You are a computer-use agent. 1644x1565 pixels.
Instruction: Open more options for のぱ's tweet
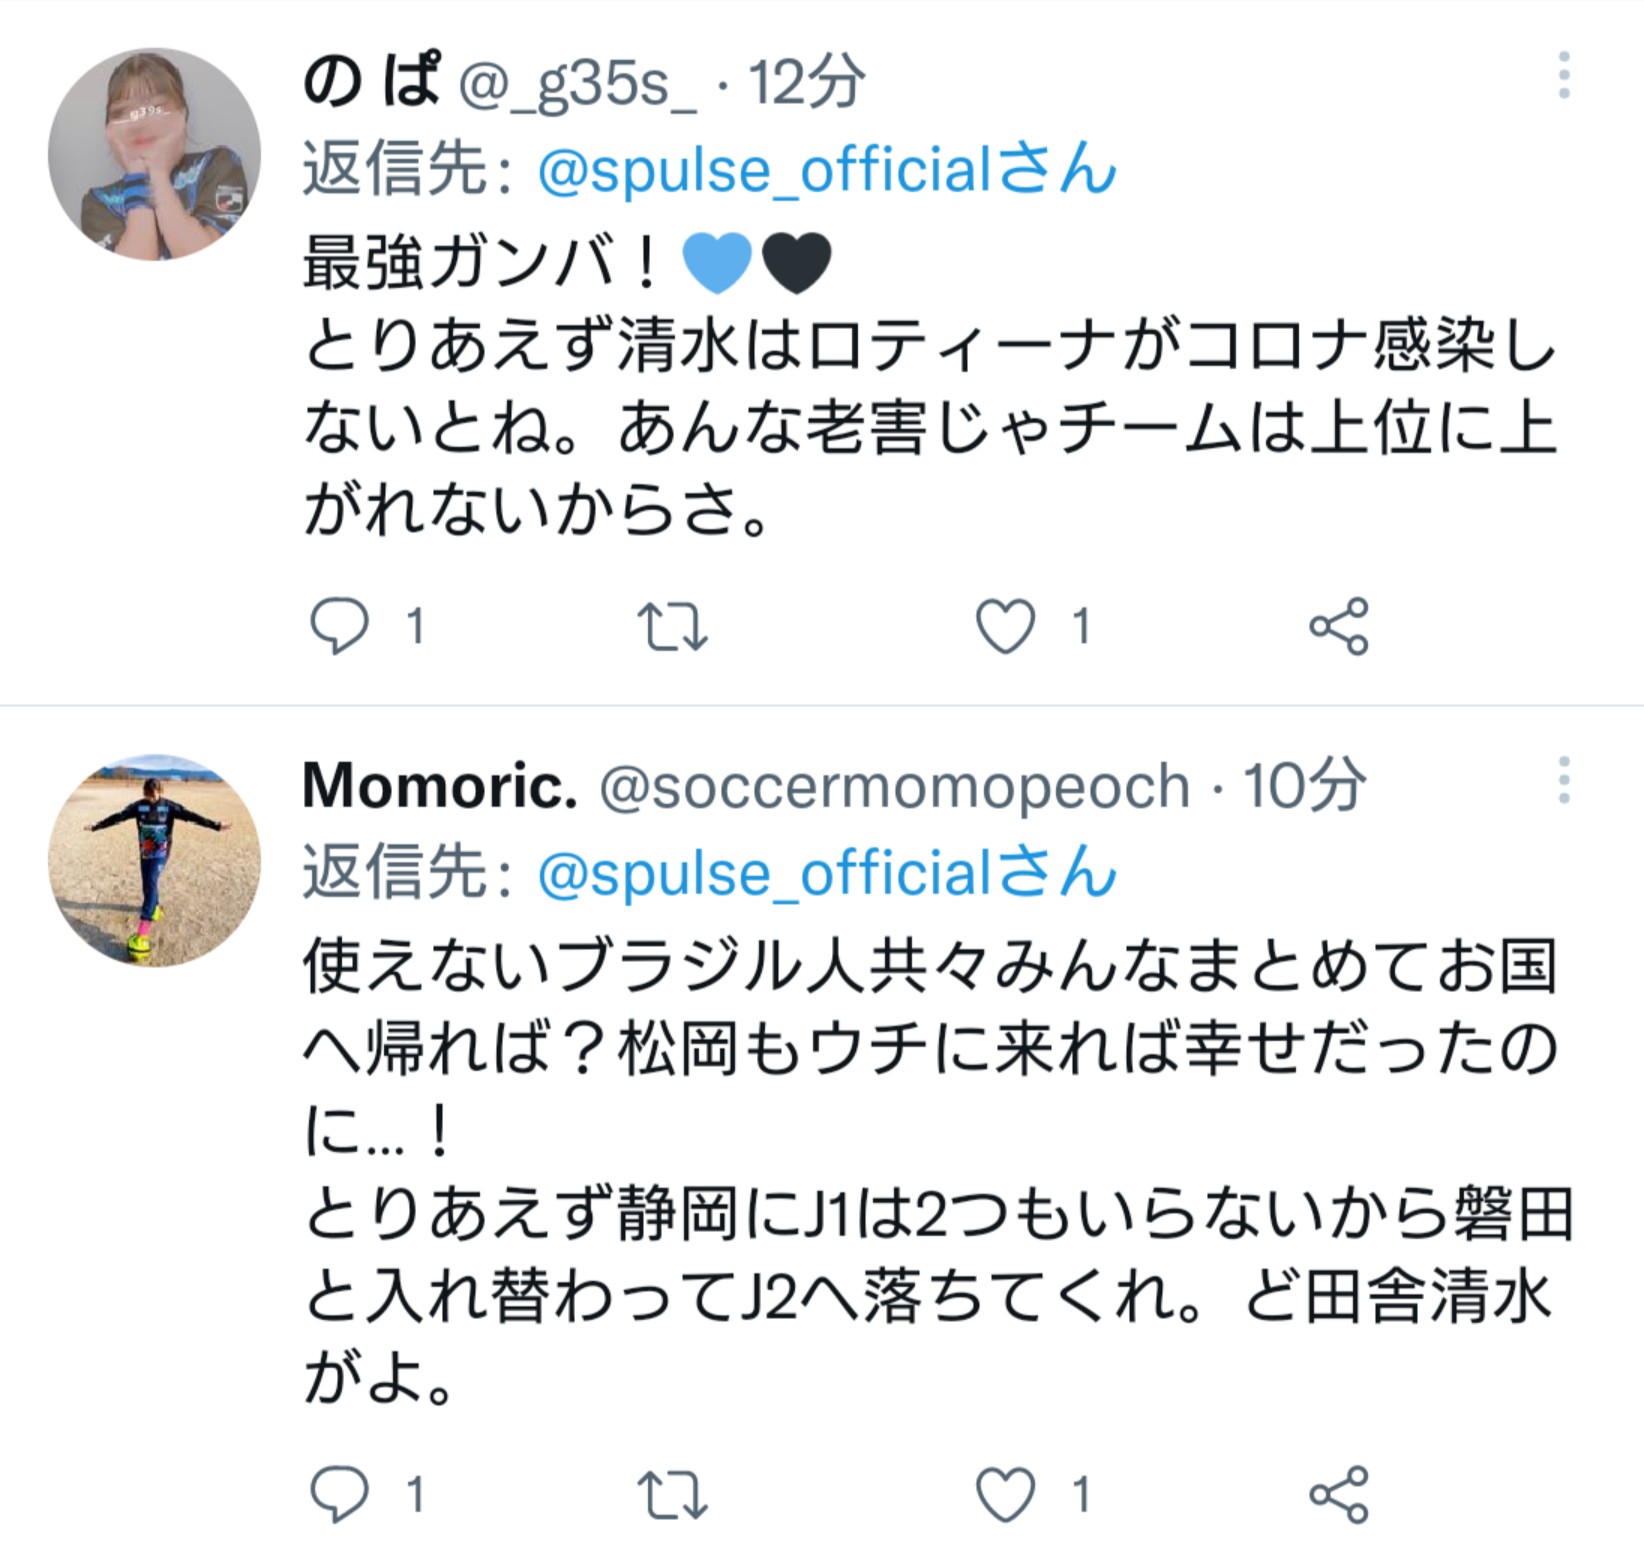click(1564, 77)
